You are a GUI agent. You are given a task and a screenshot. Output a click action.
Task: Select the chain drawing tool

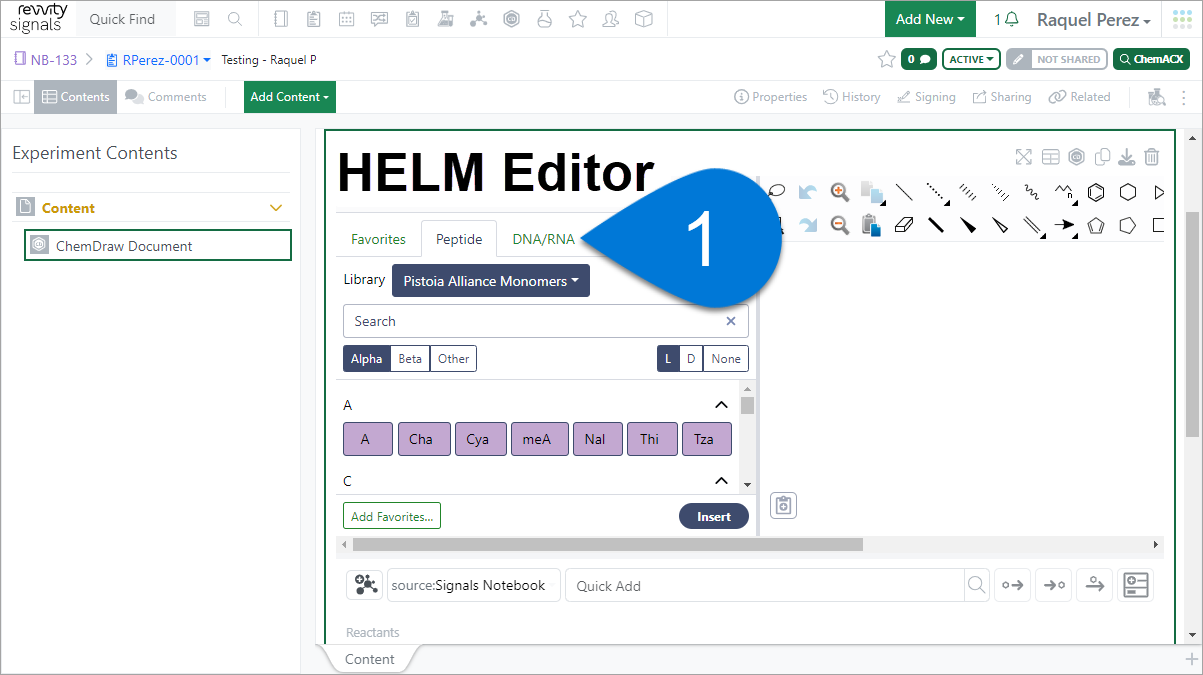(x=1064, y=191)
